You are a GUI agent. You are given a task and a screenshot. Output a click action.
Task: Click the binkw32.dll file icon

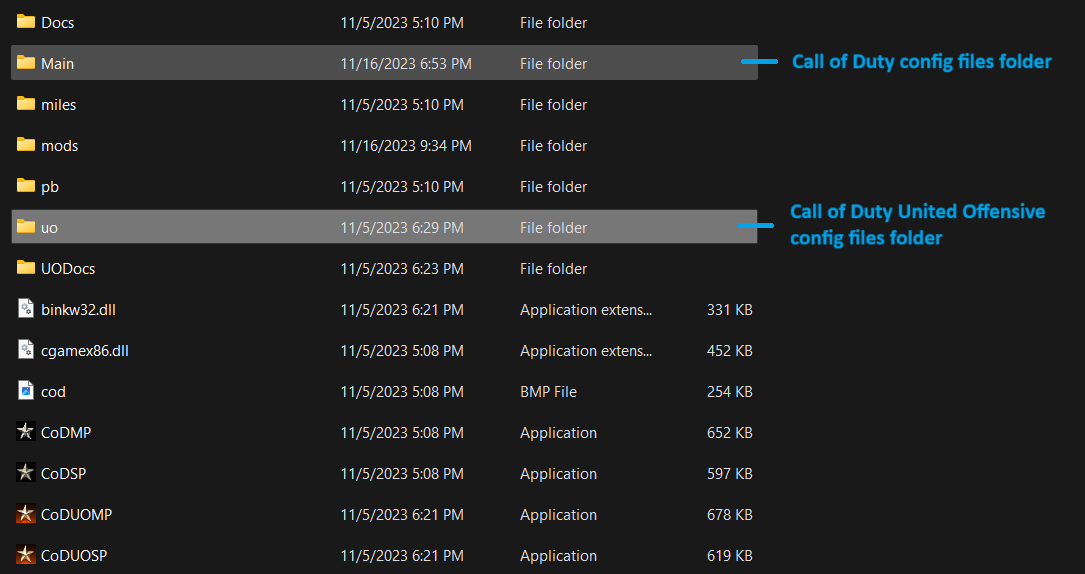point(26,309)
